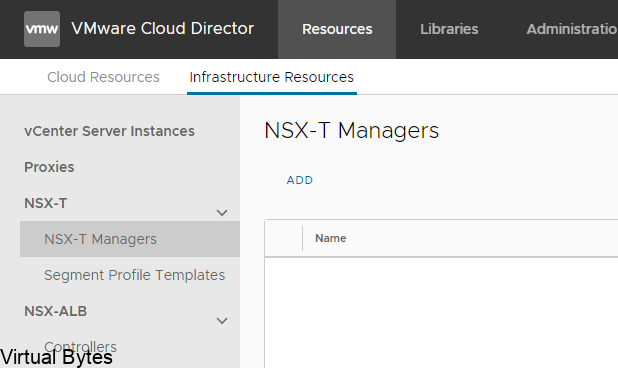
Task: Select the NSX-ALB sidebar heading
Action: click(x=56, y=311)
